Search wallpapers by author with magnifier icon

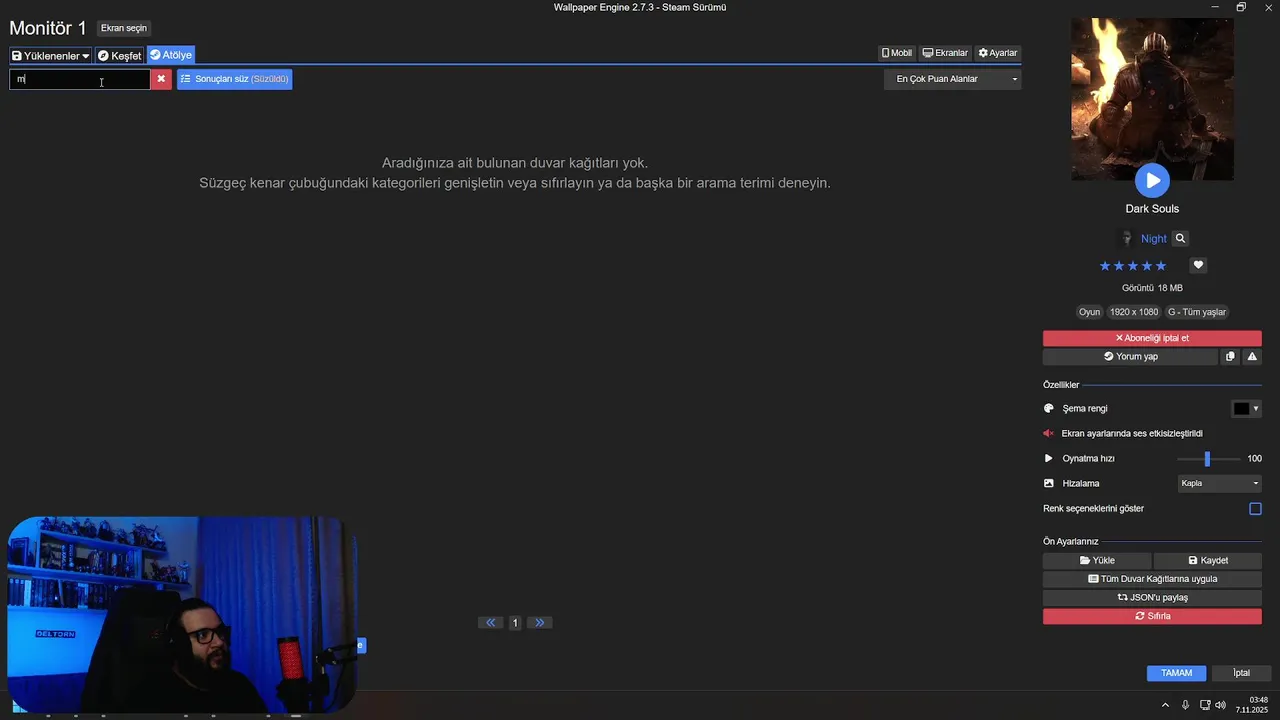(x=1180, y=239)
